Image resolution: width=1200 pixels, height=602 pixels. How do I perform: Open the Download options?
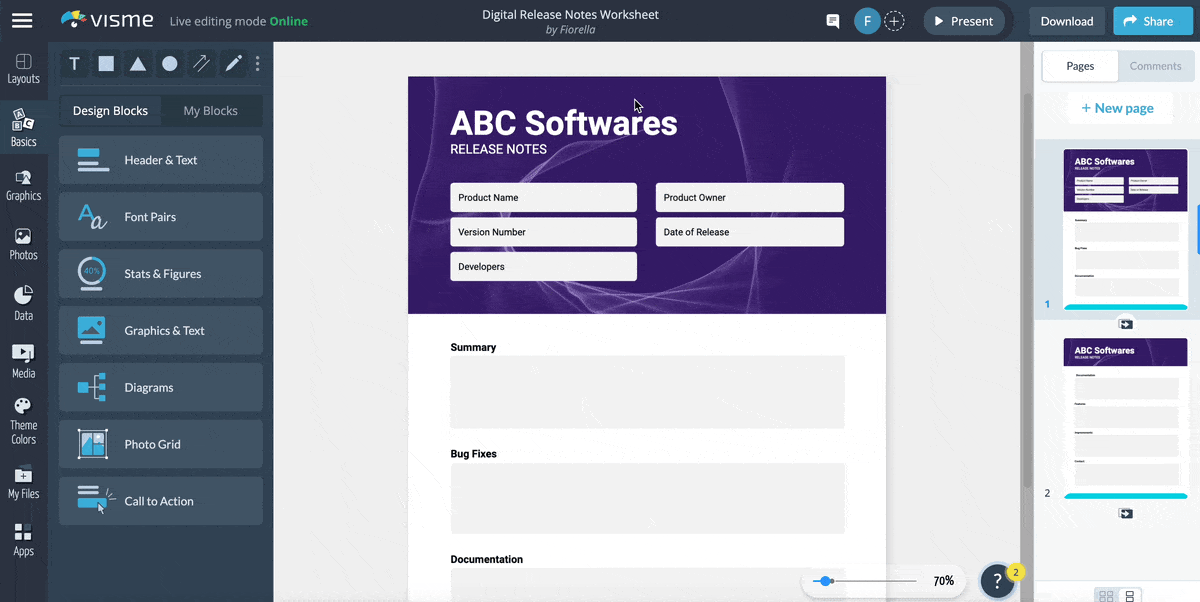pyautogui.click(x=1066, y=20)
